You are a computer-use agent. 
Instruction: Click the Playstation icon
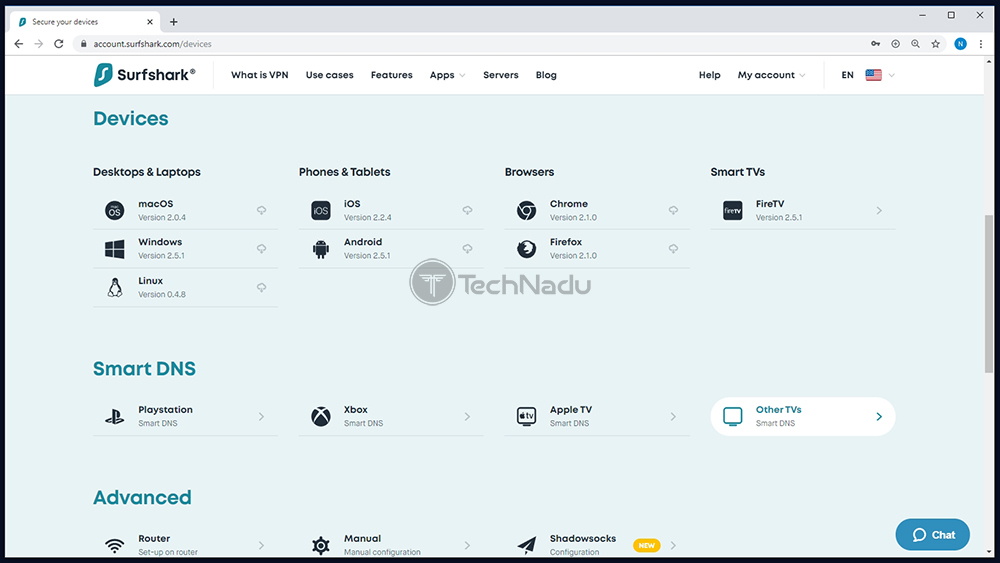(x=115, y=416)
